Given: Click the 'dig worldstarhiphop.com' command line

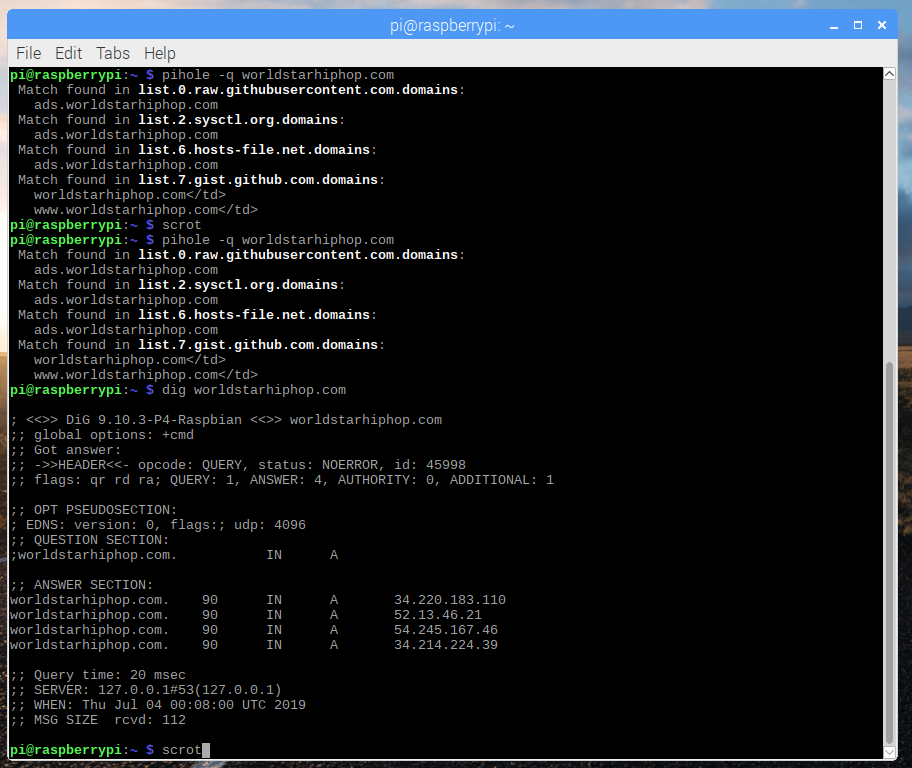Looking at the screenshot, I should coord(254,390).
